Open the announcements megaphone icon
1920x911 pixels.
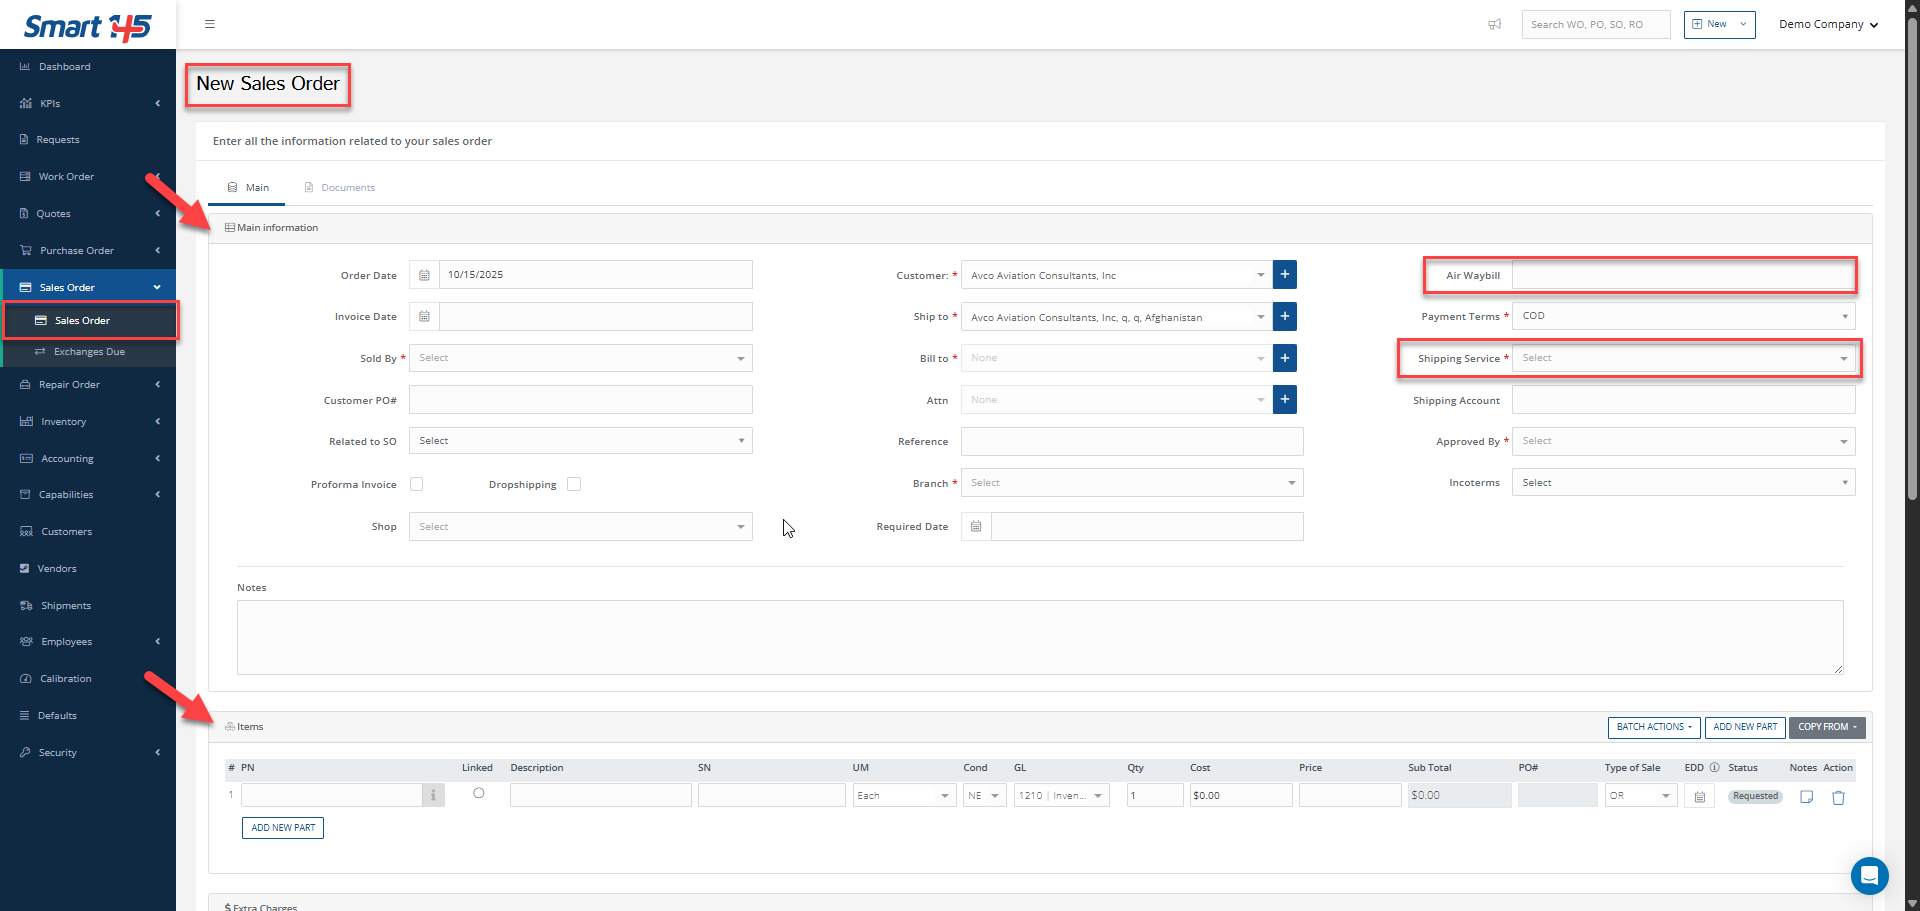click(1494, 24)
